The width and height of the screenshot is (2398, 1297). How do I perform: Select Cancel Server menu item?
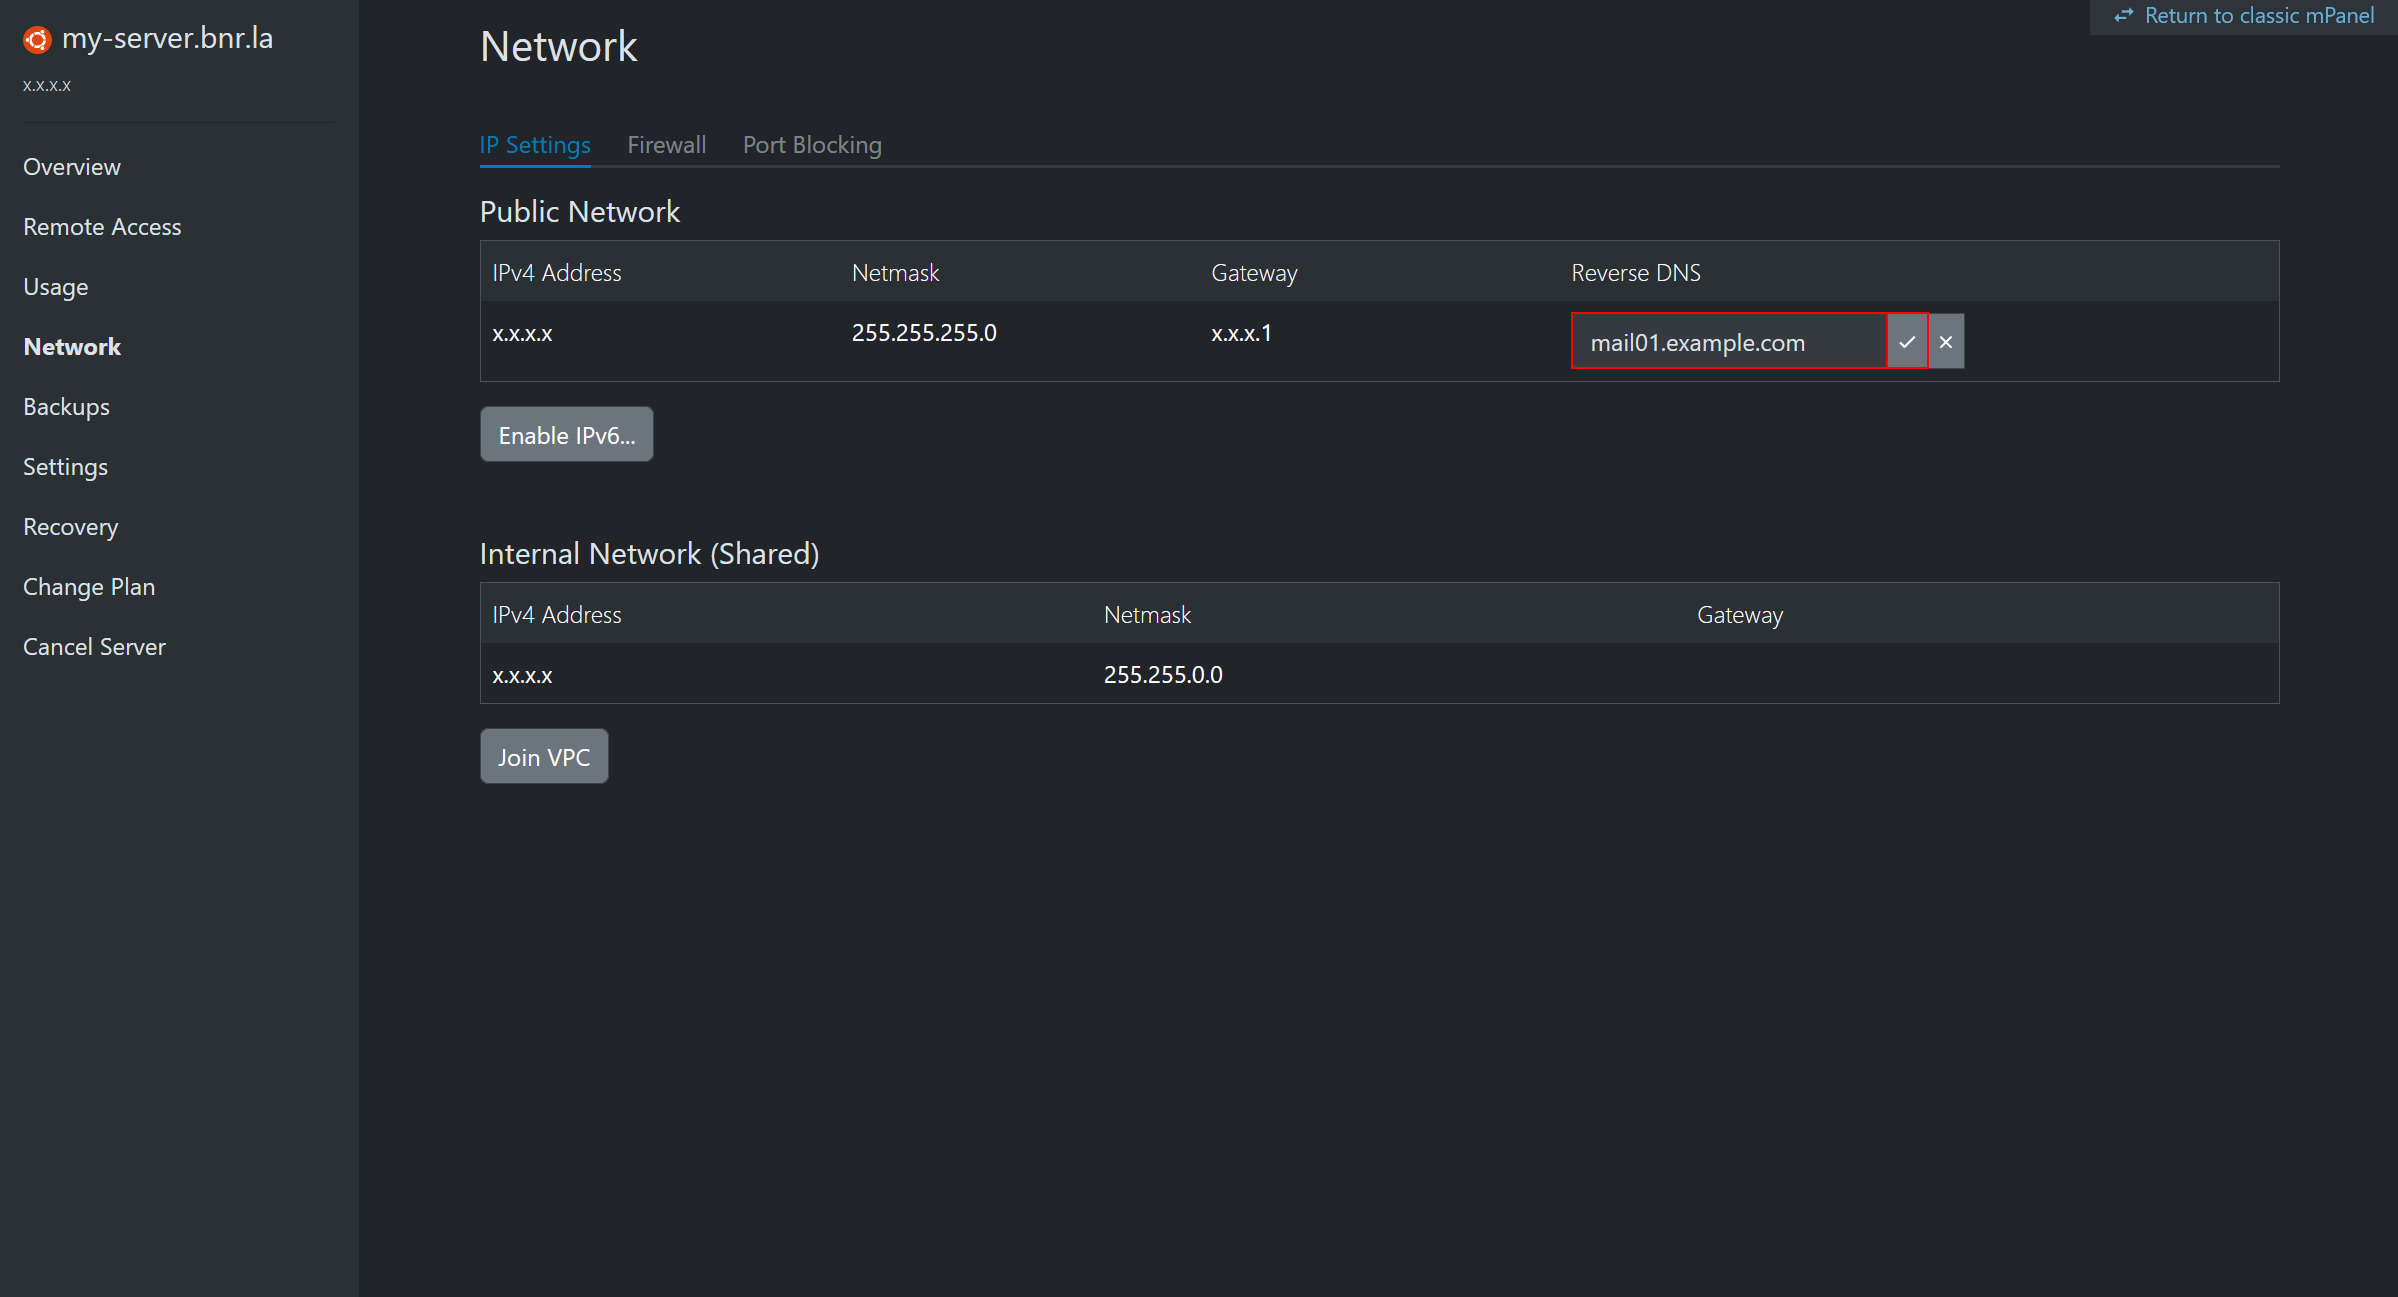pyautogui.click(x=94, y=647)
